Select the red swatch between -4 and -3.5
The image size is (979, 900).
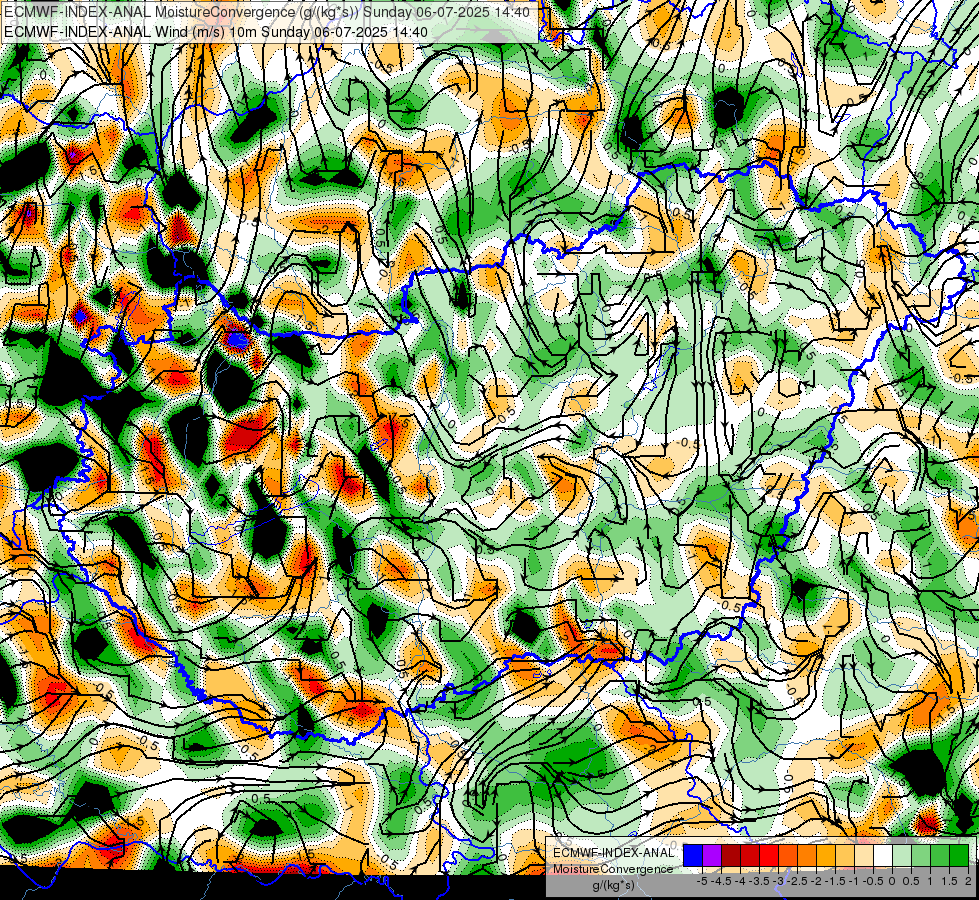click(750, 856)
